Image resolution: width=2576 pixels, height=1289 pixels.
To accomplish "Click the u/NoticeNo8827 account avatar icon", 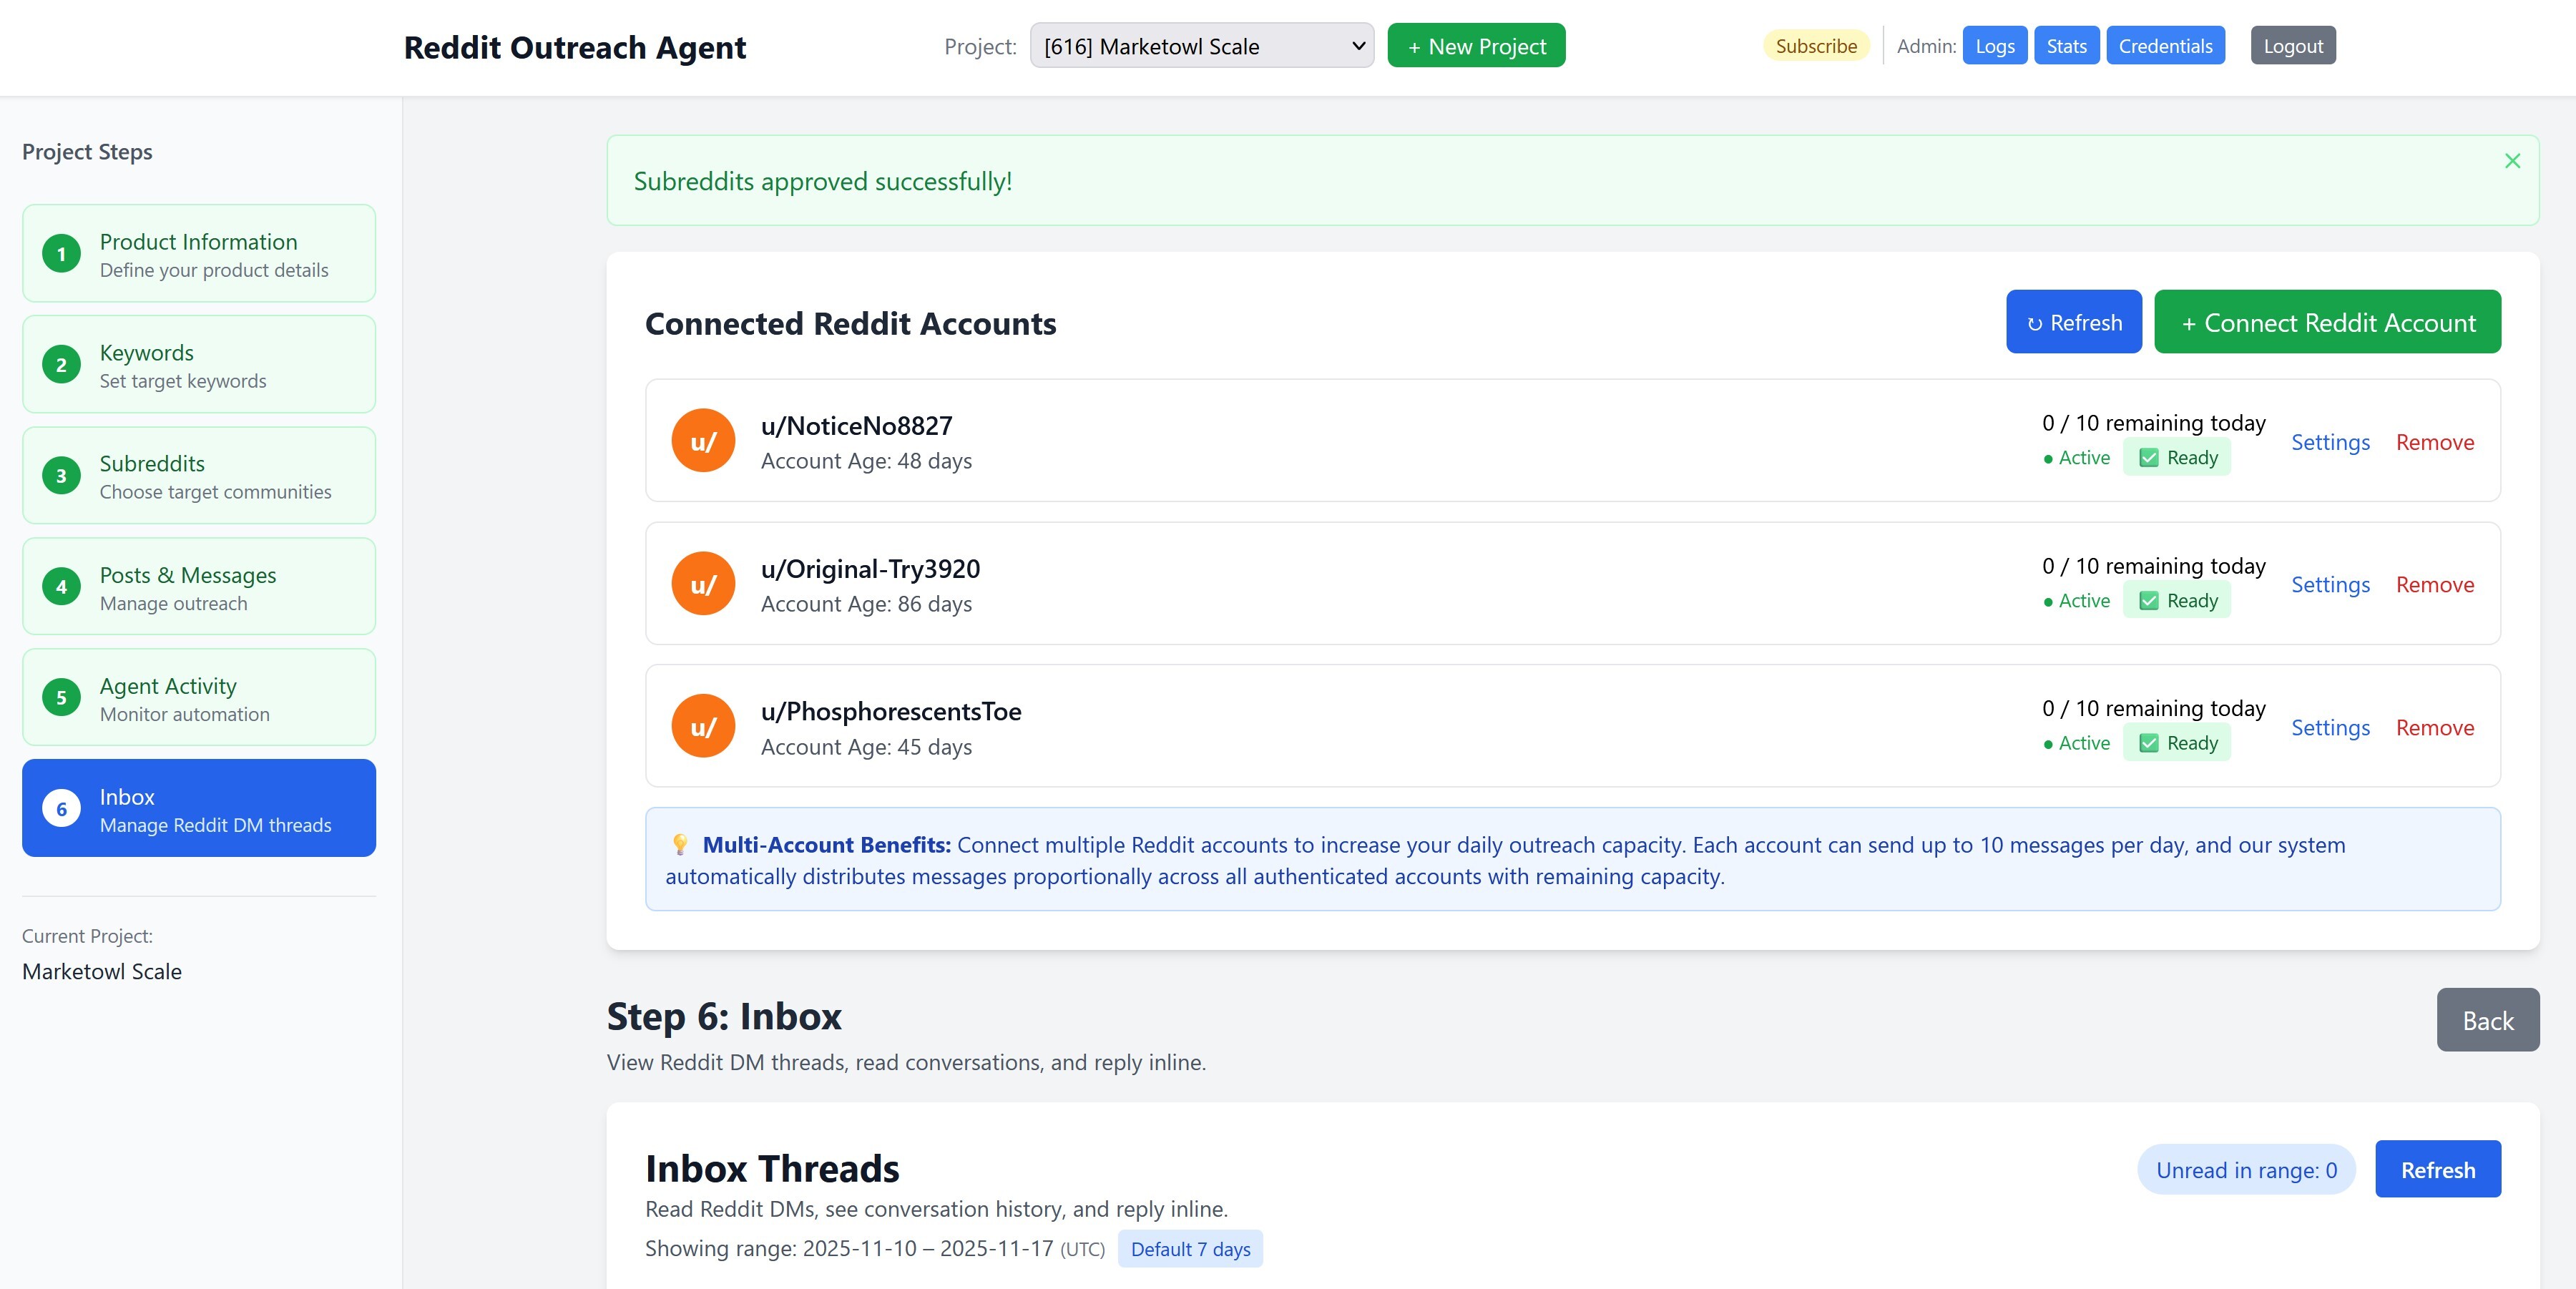I will (x=703, y=440).
